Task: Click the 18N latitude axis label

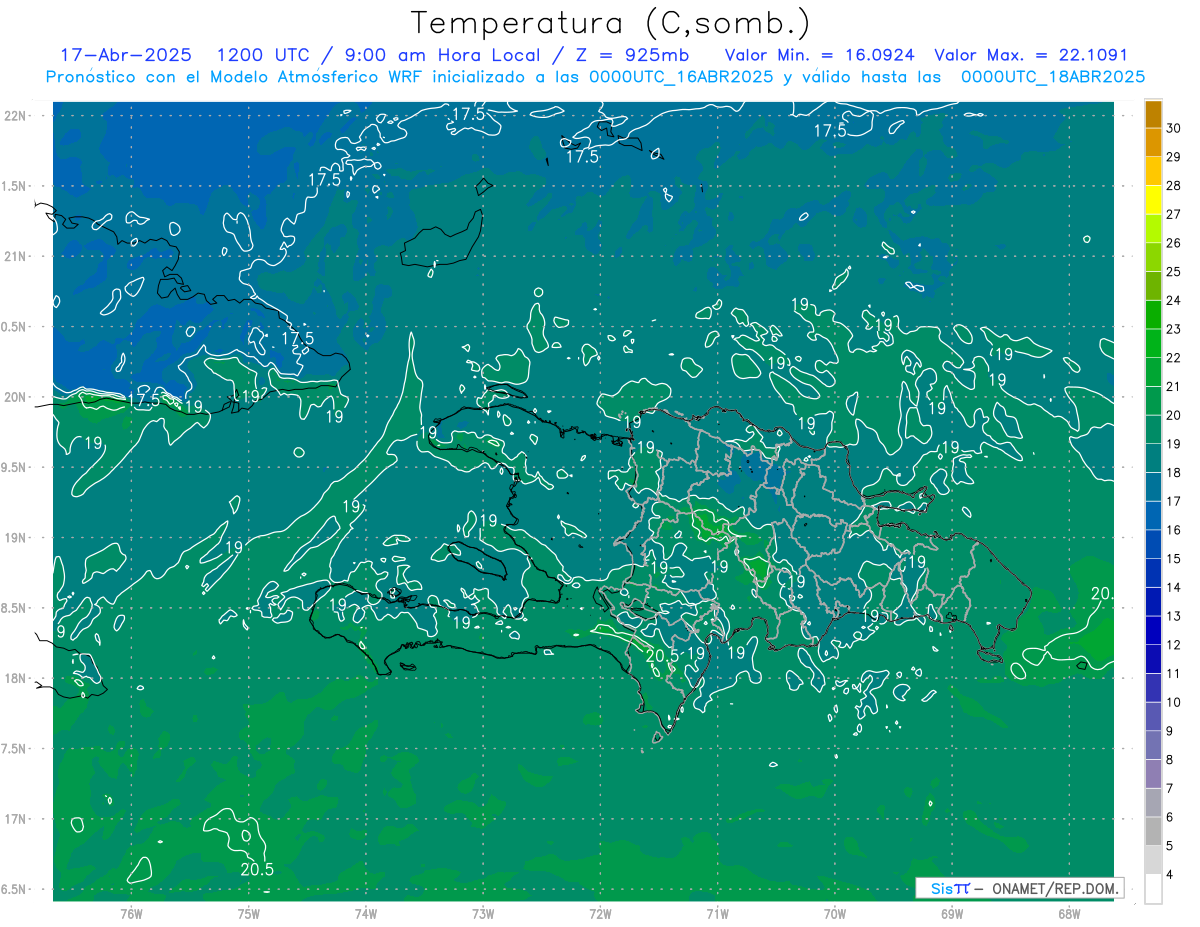Action: [16, 678]
